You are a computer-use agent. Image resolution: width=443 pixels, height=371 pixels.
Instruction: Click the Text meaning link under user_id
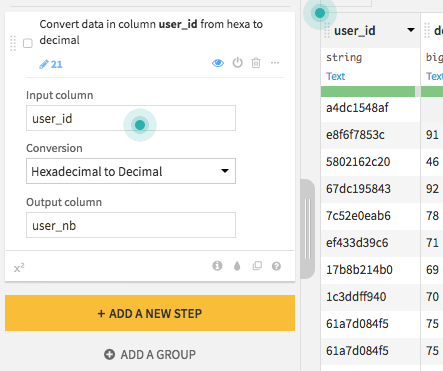(x=335, y=76)
